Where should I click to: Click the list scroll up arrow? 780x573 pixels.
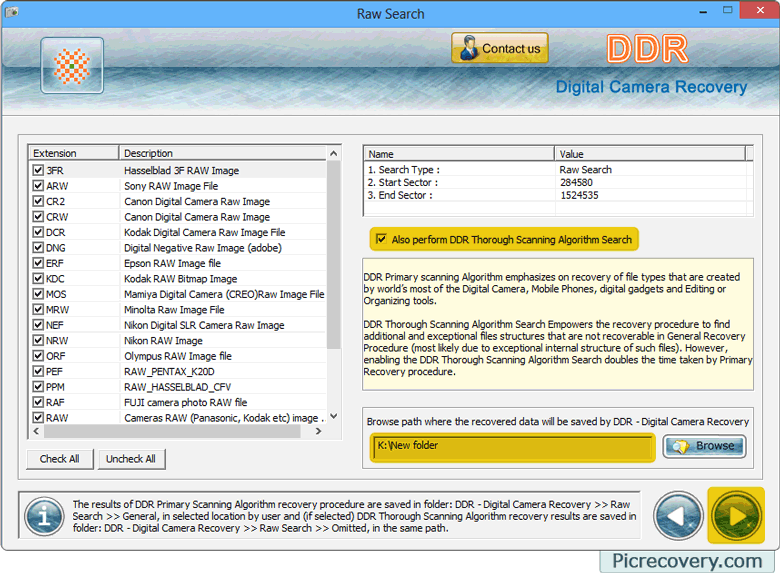click(334, 154)
